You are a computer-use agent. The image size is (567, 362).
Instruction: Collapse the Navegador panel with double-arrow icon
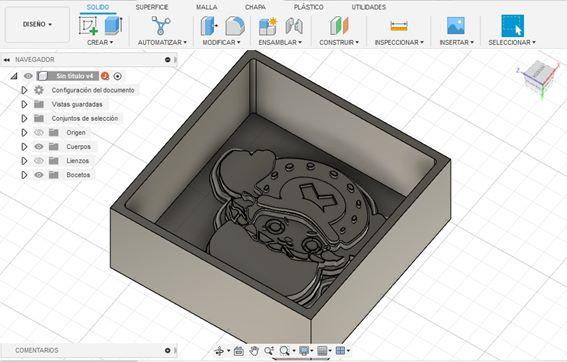(x=7, y=60)
